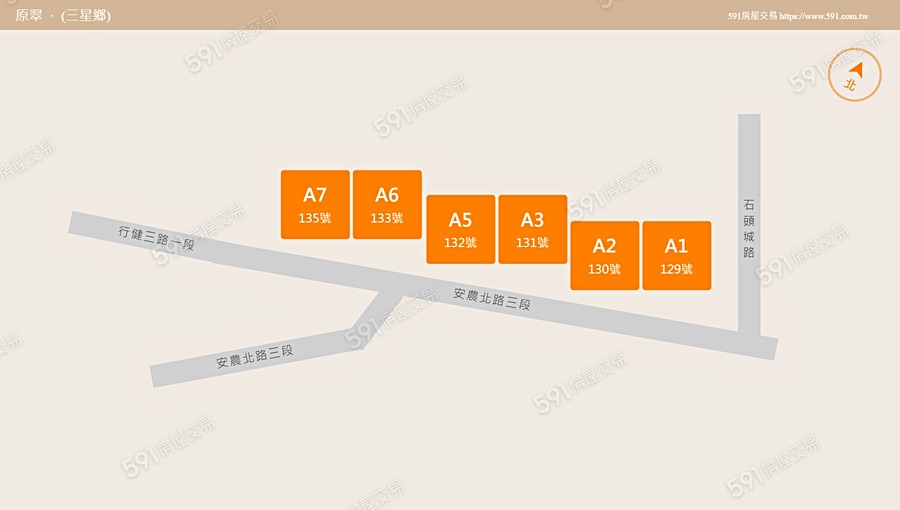Click the 135號 address text
Screen dimensions: 900x510
315,218
